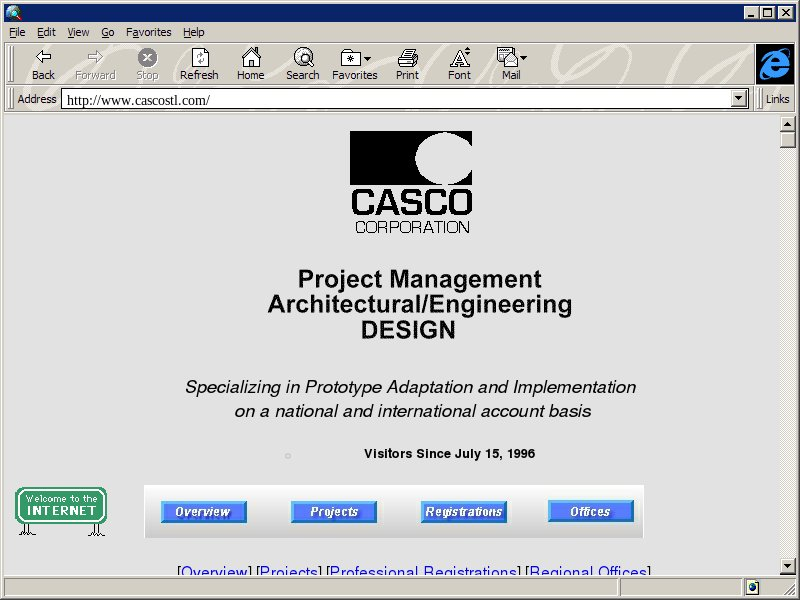Expand the address bar history dropdown arrow
Viewport: 800px width, 600px height.
pos(740,99)
